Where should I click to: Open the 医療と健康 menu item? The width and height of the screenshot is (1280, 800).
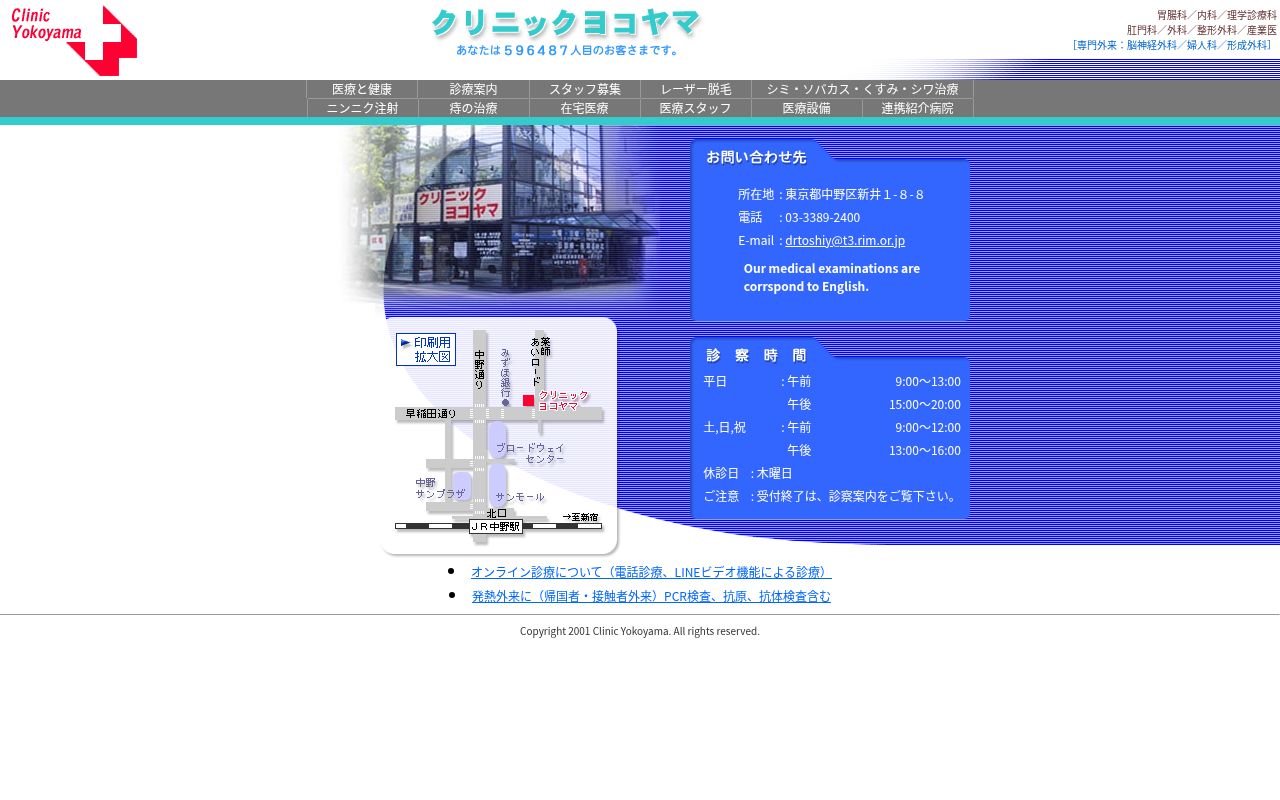(x=362, y=89)
